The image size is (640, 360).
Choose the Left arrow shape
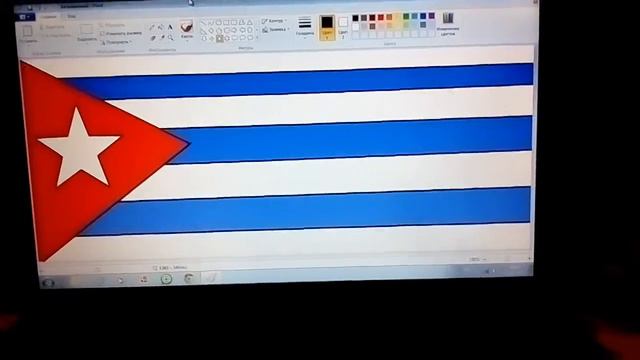(242, 30)
